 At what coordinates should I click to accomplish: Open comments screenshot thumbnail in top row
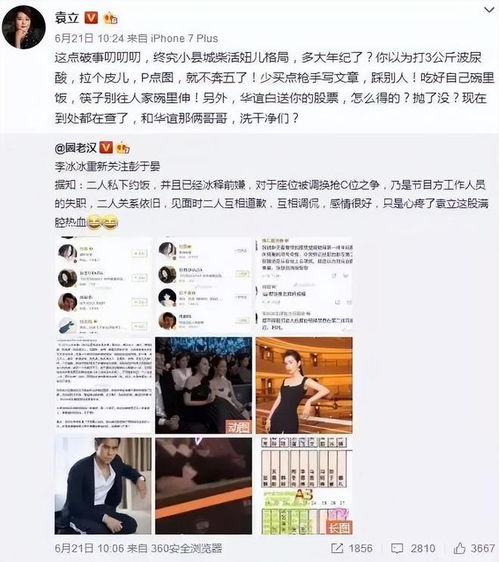pos(304,285)
